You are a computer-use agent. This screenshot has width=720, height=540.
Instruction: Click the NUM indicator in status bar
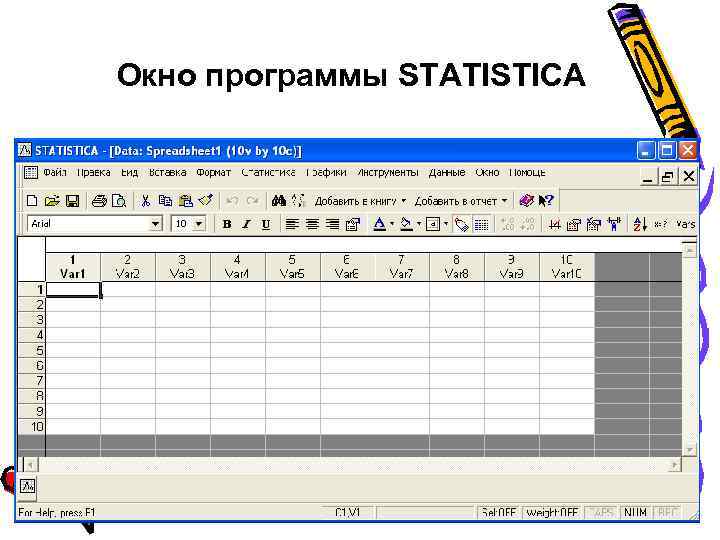636,512
